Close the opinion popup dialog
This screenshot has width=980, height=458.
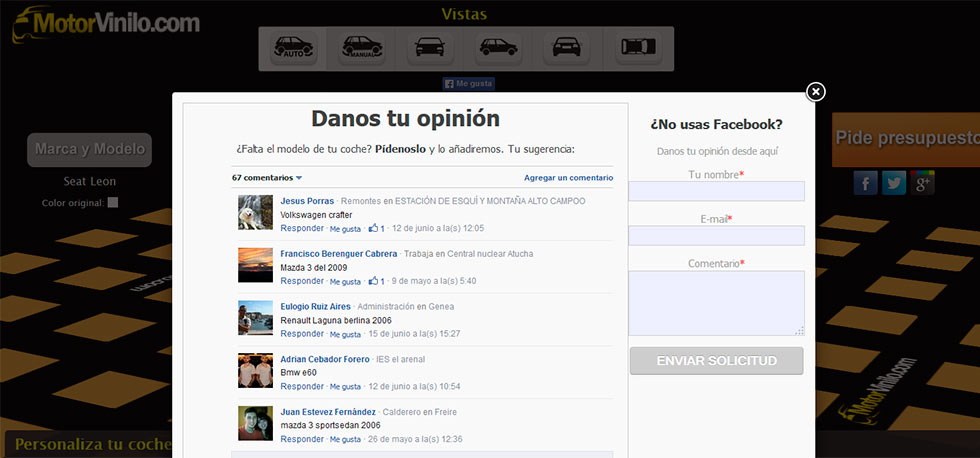815,92
